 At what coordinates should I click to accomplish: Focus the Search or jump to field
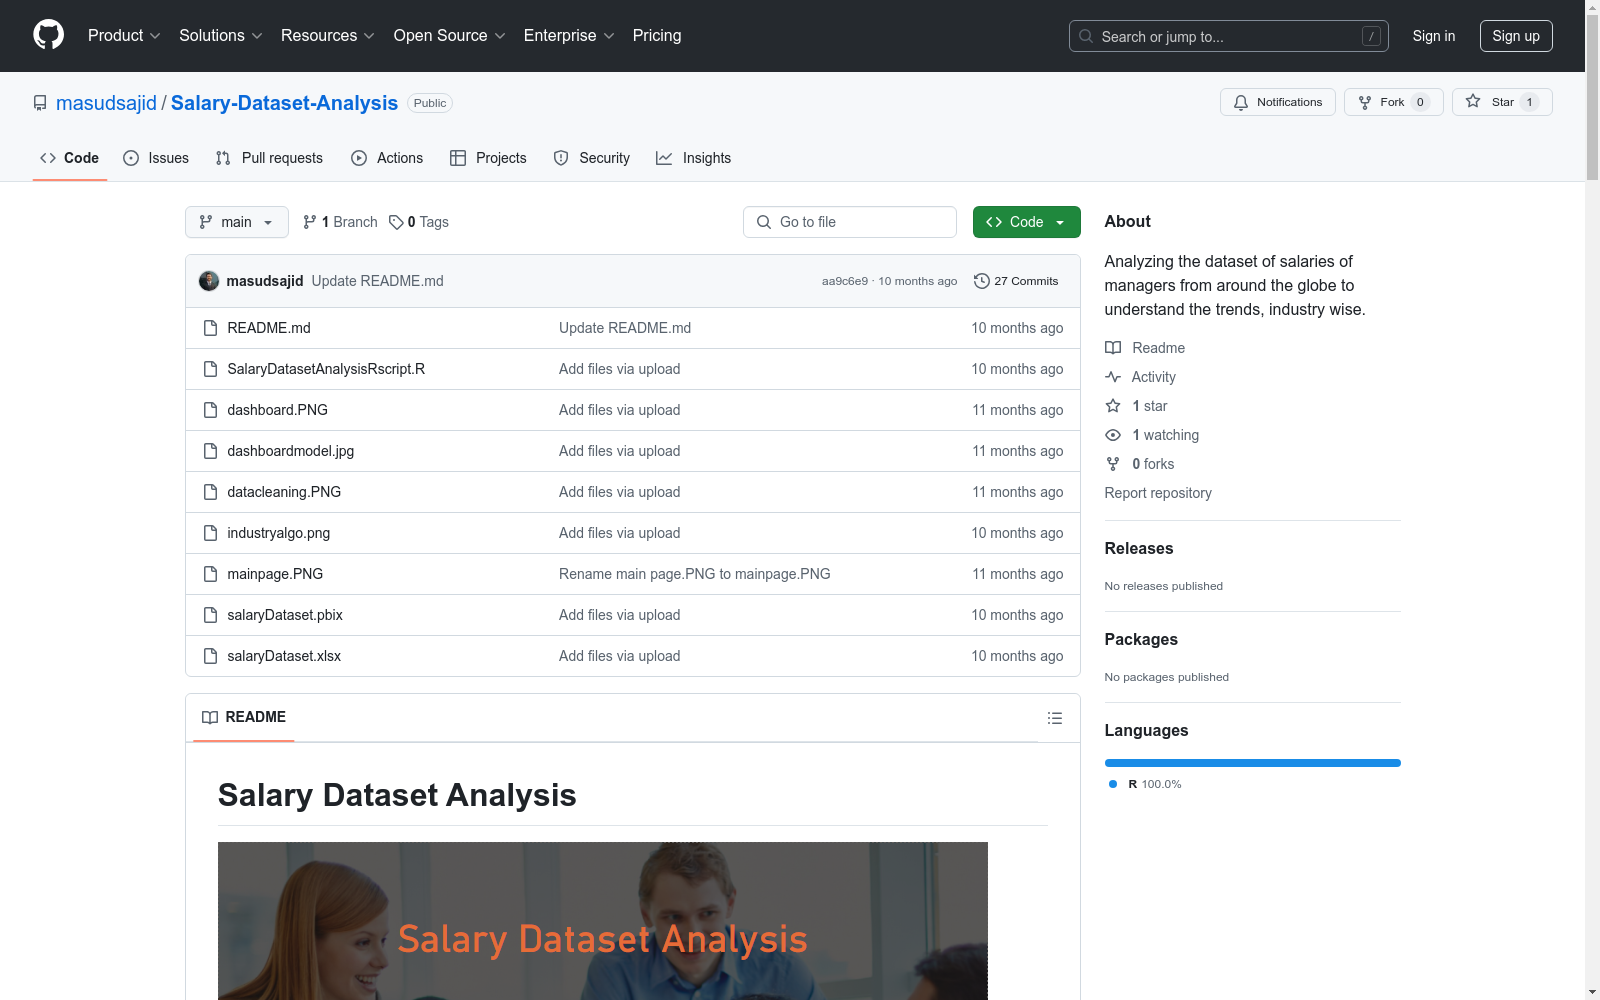click(1228, 36)
